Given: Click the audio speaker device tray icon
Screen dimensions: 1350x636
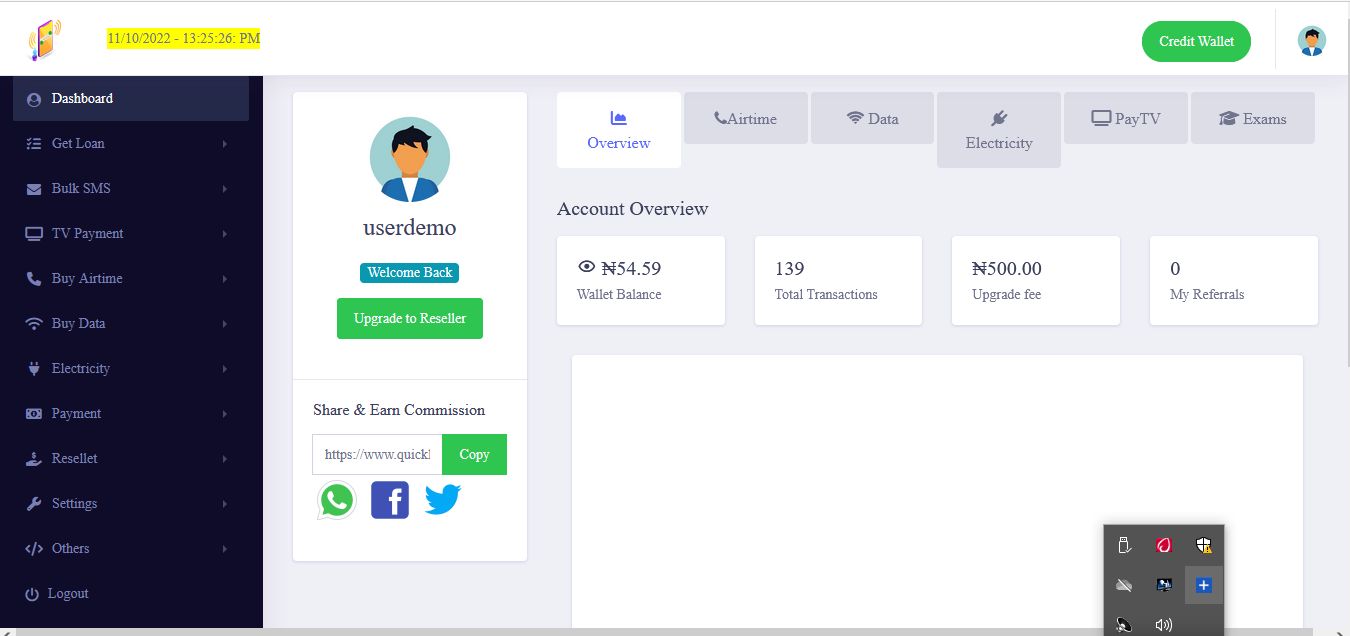Looking at the screenshot, I should [1124, 625].
